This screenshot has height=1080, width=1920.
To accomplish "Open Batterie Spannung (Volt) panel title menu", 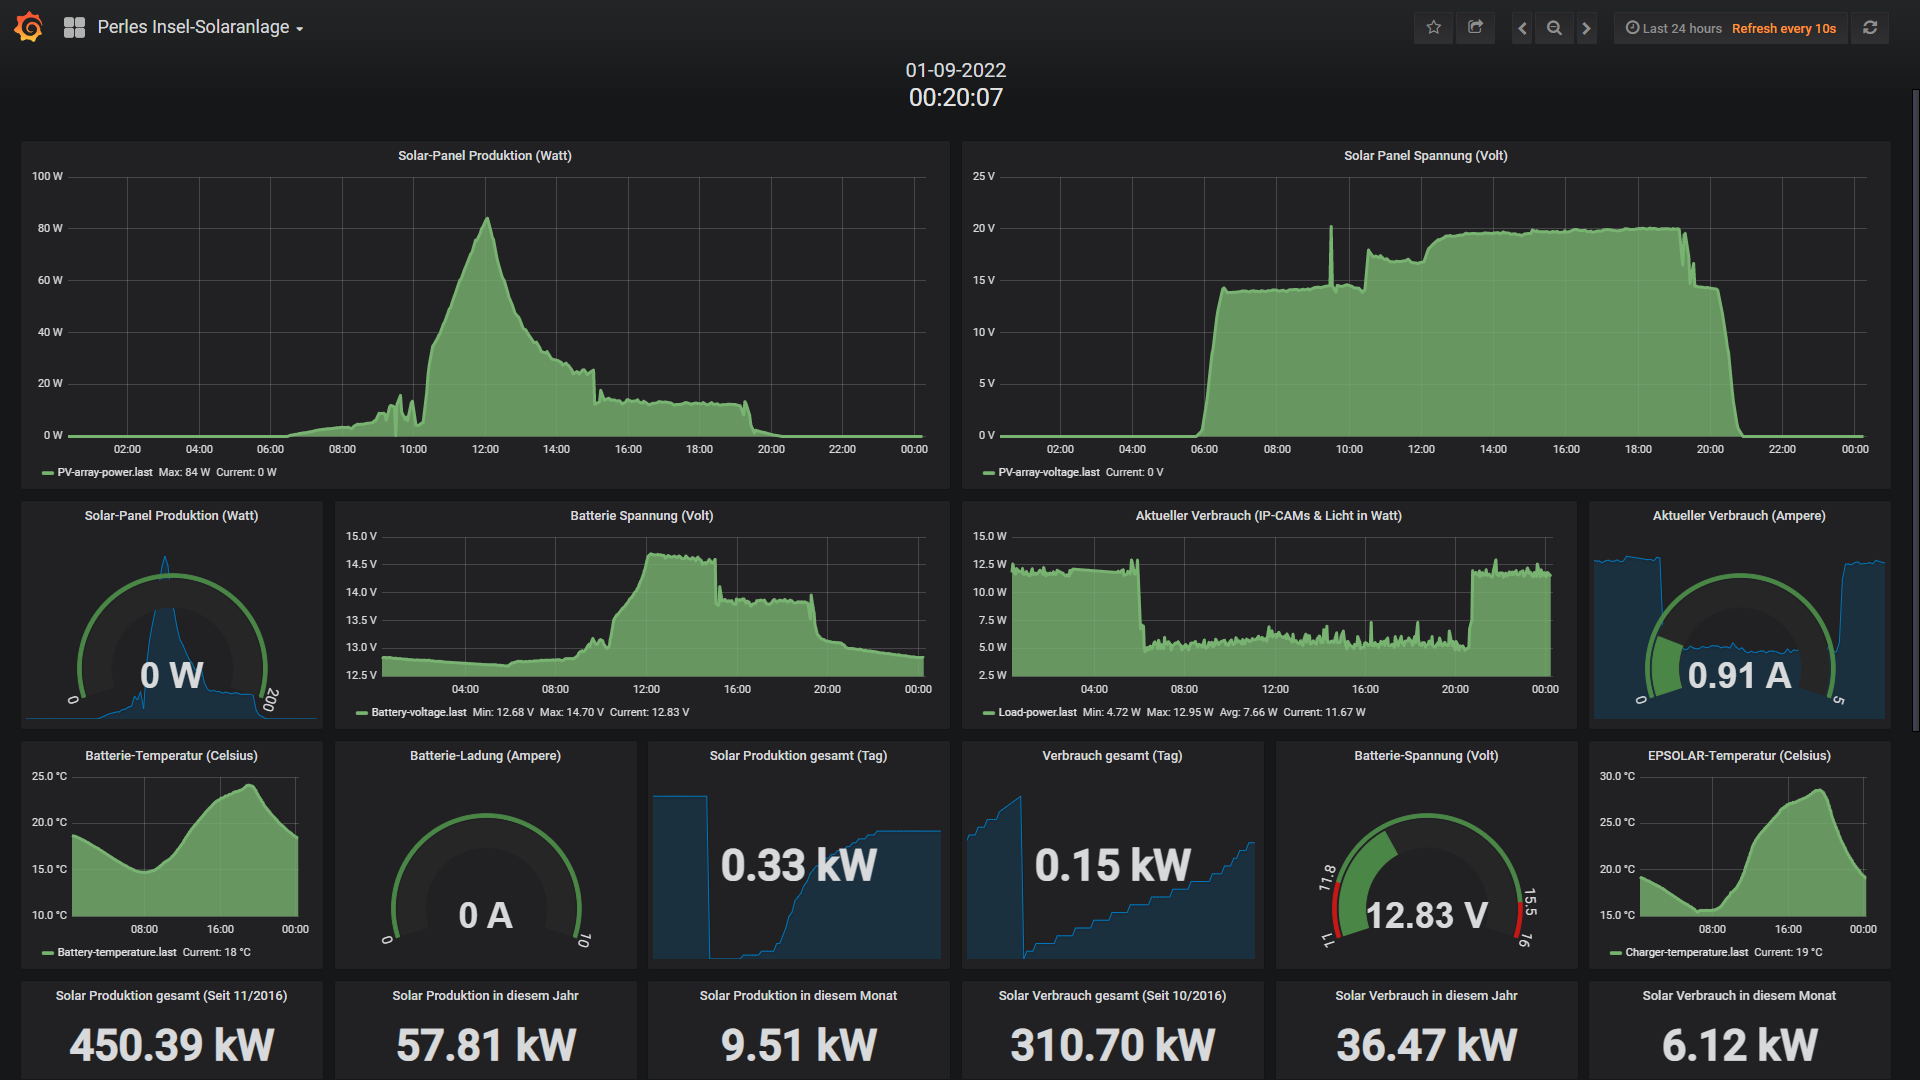I will 641,515.
